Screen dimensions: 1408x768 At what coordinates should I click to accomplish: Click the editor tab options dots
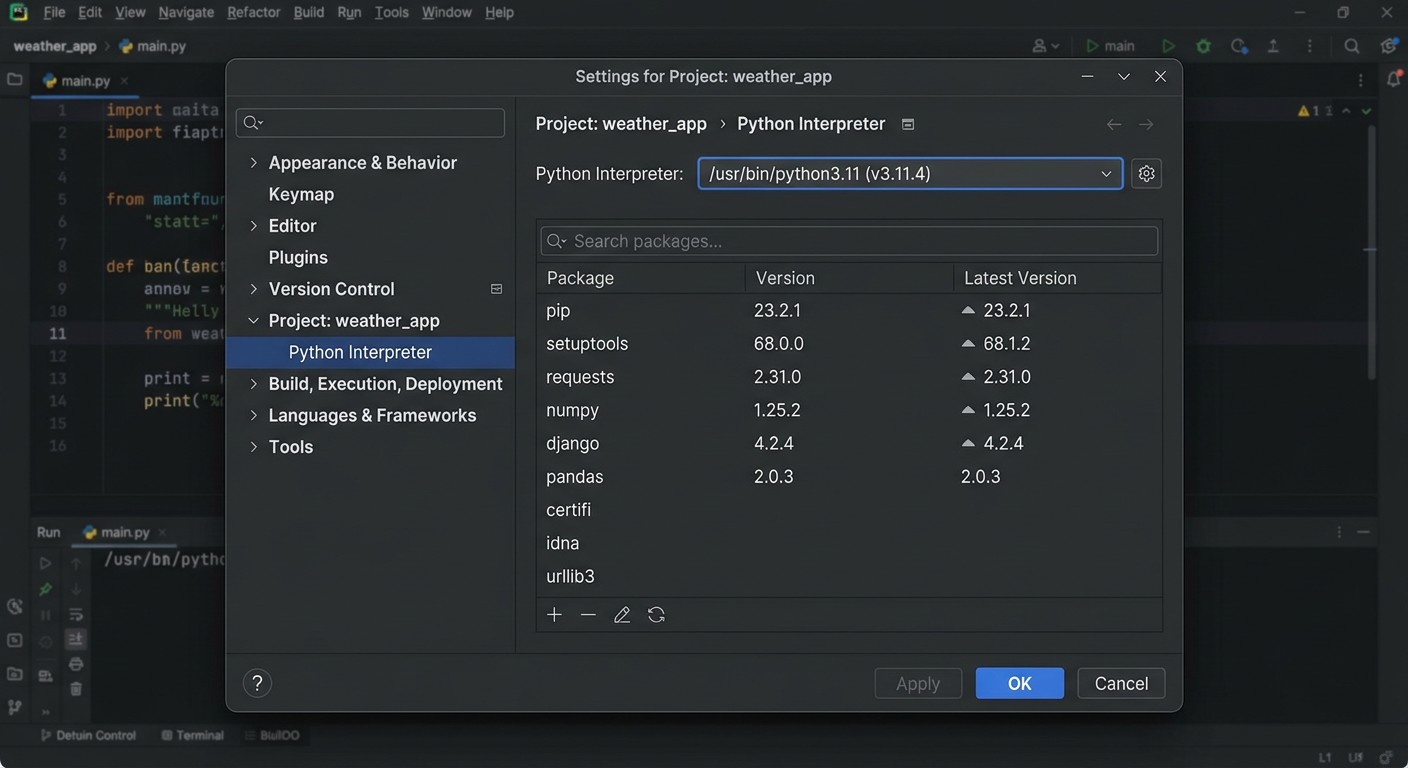point(1361,80)
